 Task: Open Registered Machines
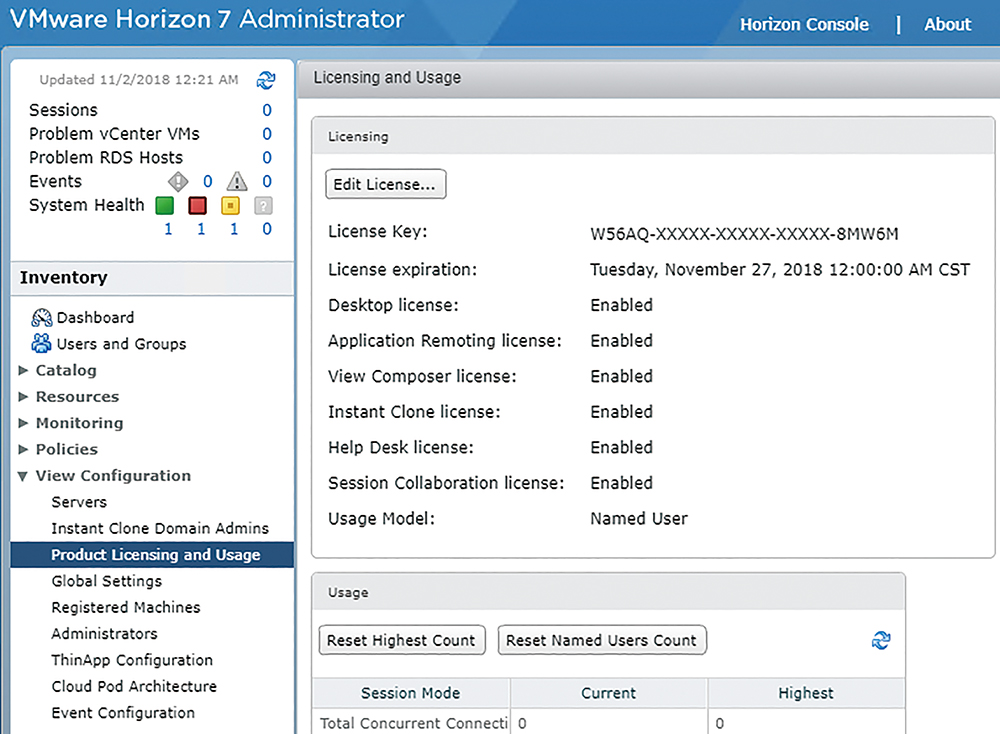(x=126, y=608)
